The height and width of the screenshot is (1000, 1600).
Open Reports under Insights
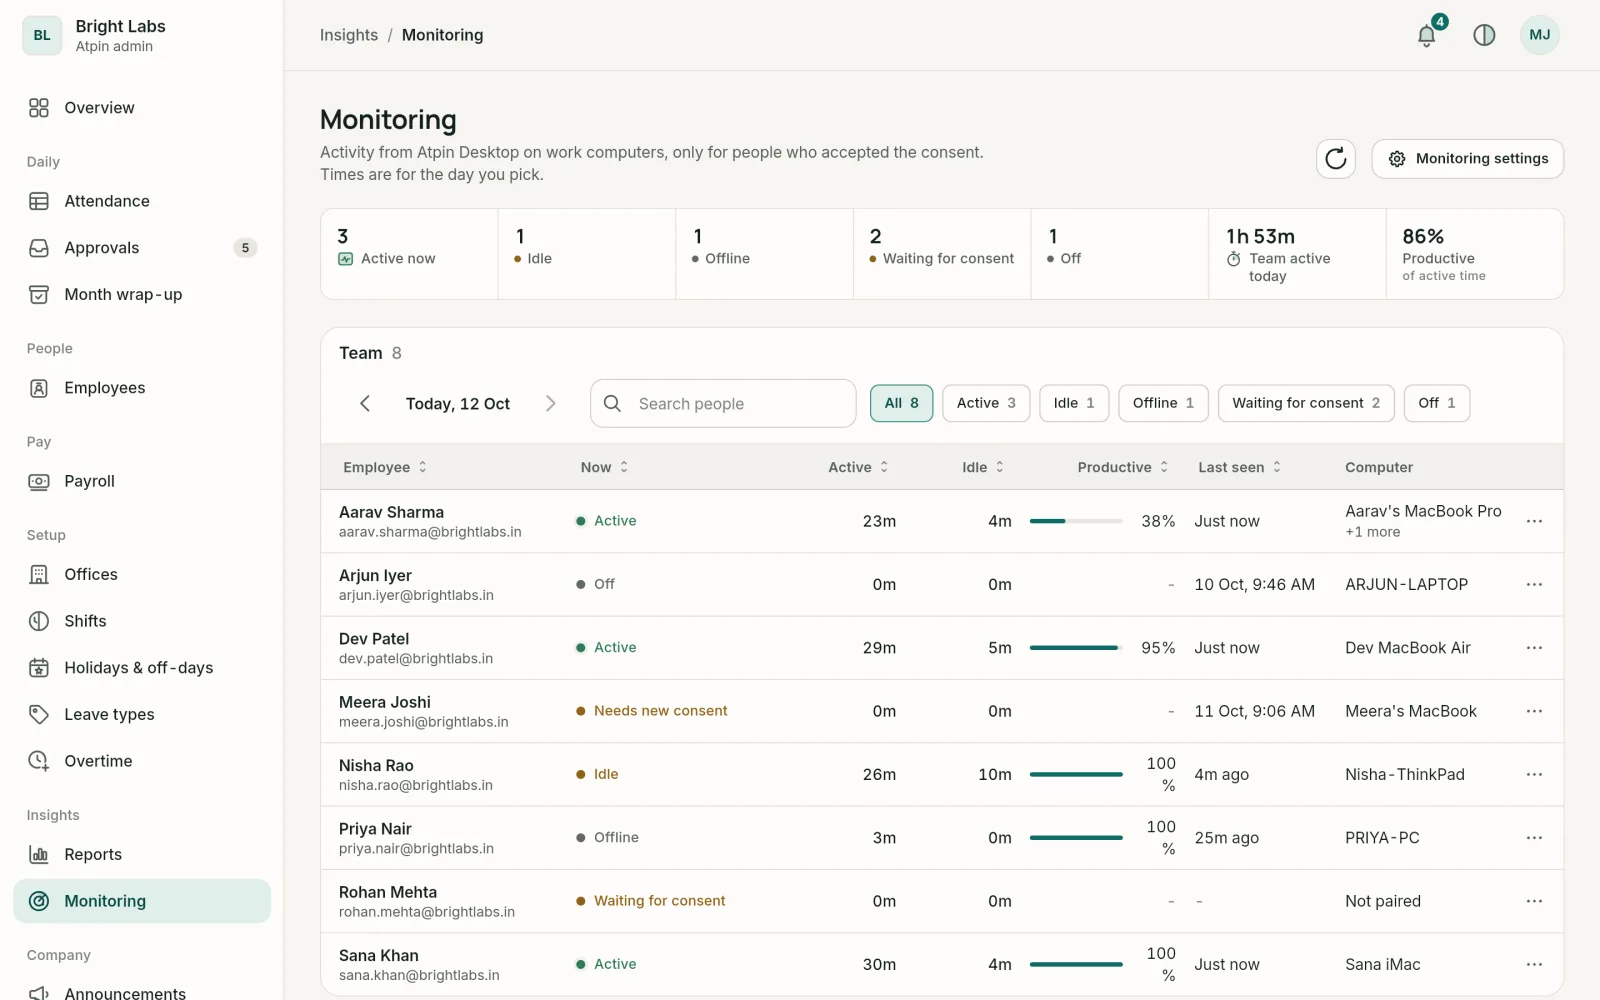click(142, 855)
